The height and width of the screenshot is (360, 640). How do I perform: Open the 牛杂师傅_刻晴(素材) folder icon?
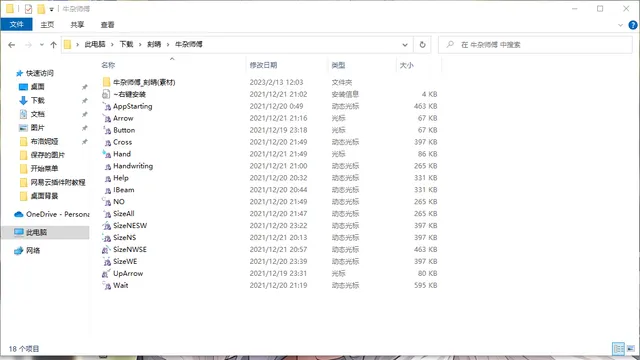[107, 82]
